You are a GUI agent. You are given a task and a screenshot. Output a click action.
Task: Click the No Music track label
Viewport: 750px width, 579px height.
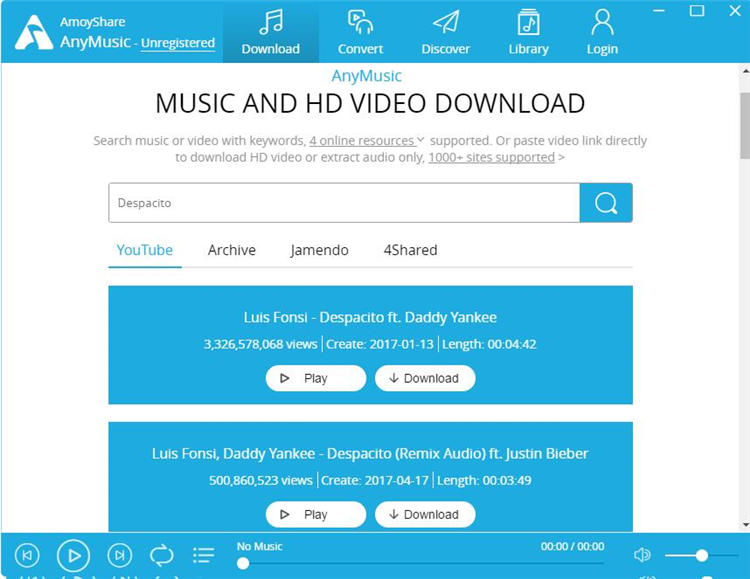point(260,546)
